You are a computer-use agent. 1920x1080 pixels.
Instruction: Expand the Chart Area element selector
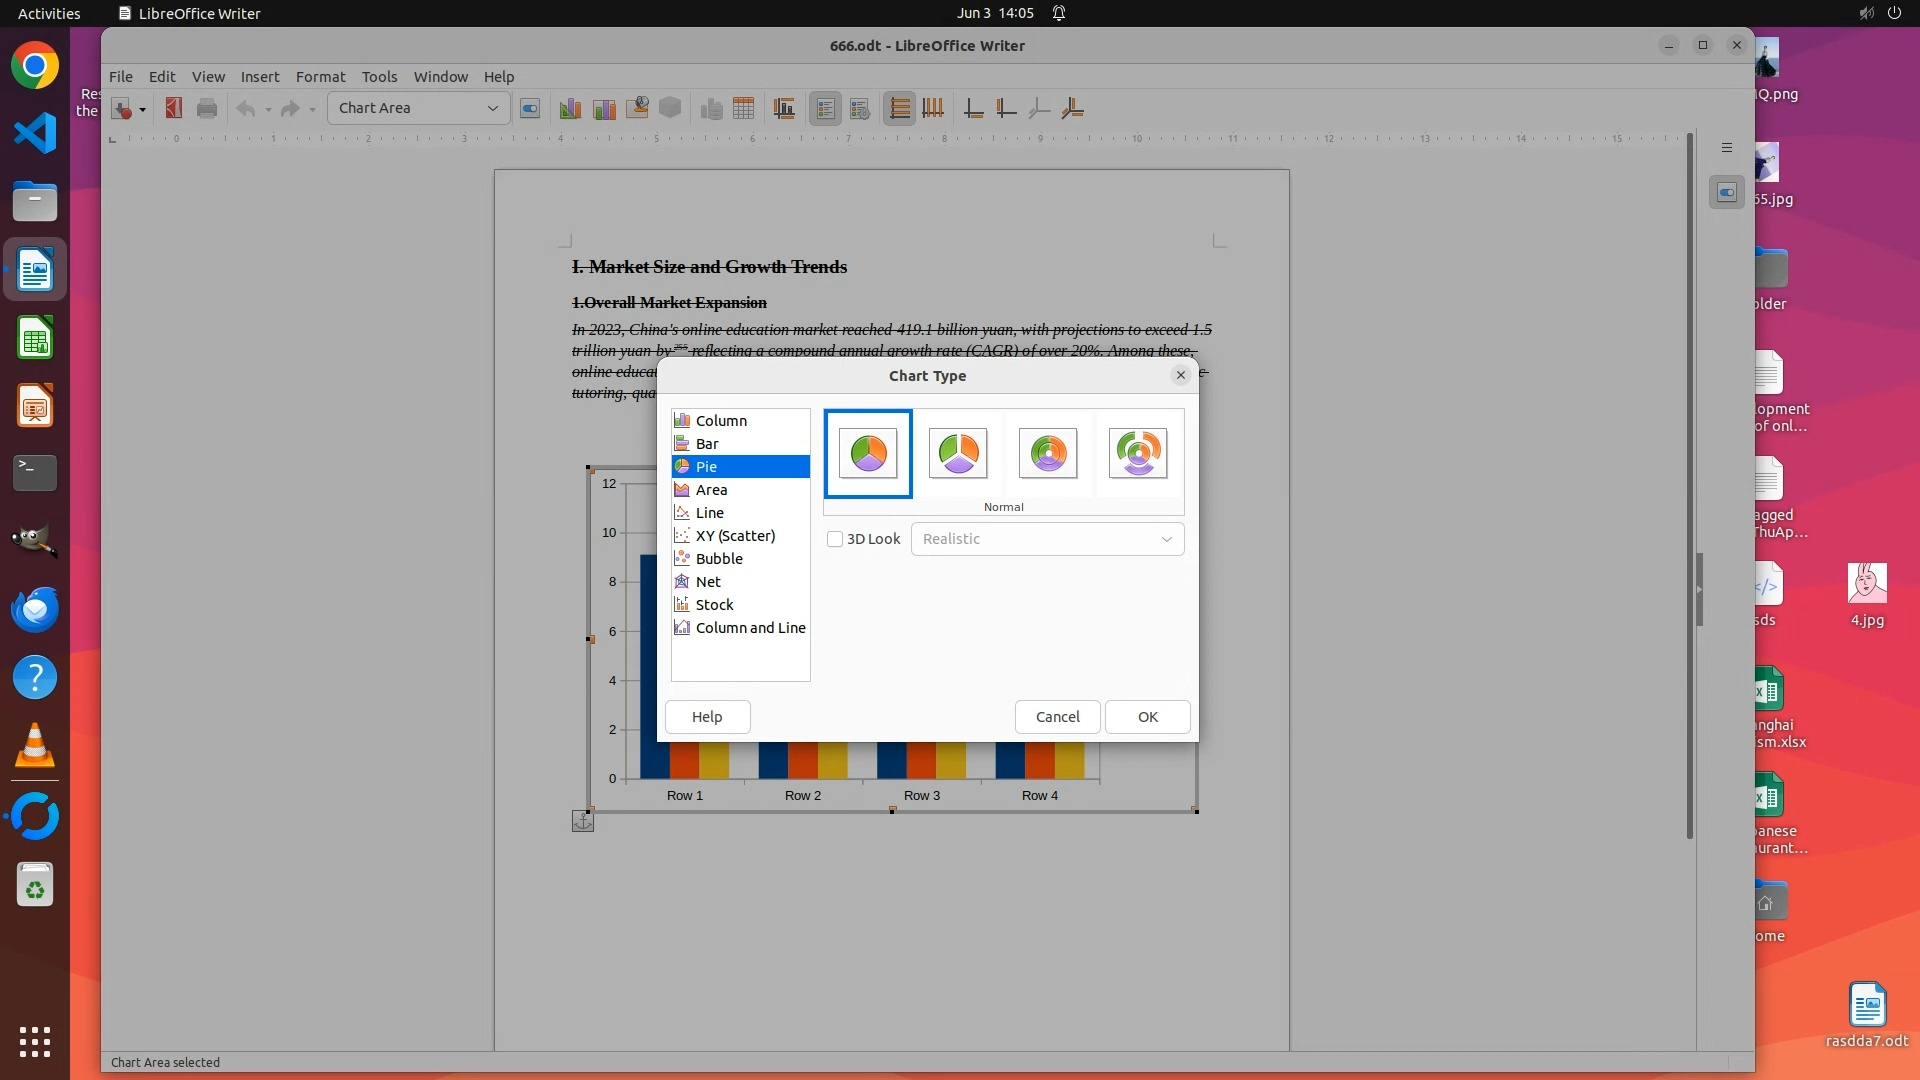coord(492,108)
